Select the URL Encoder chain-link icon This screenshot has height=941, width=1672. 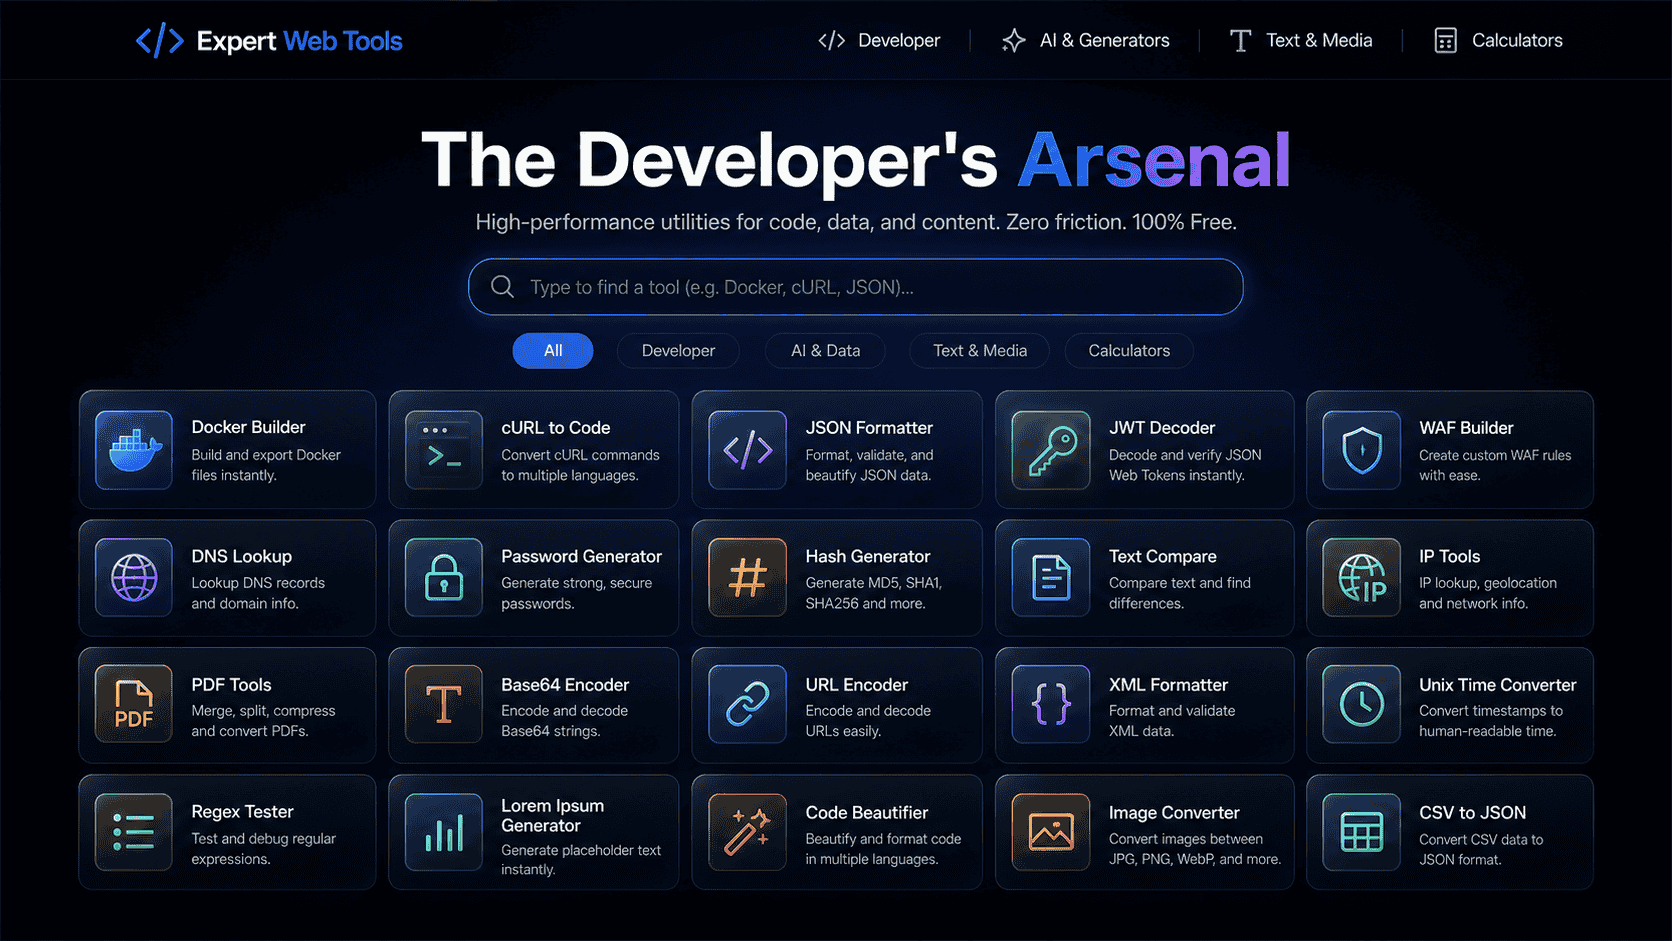click(x=748, y=705)
